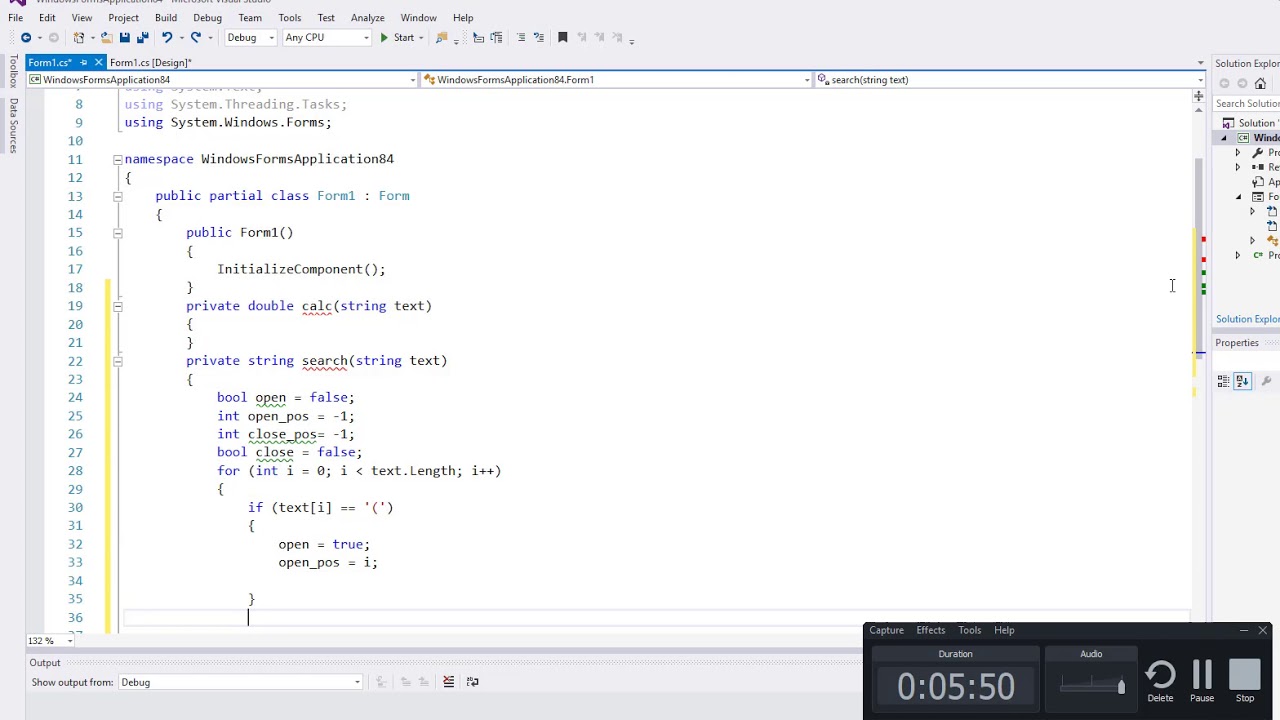Open the Toolbox side panel
This screenshot has height=720, width=1280.
pos(13,72)
